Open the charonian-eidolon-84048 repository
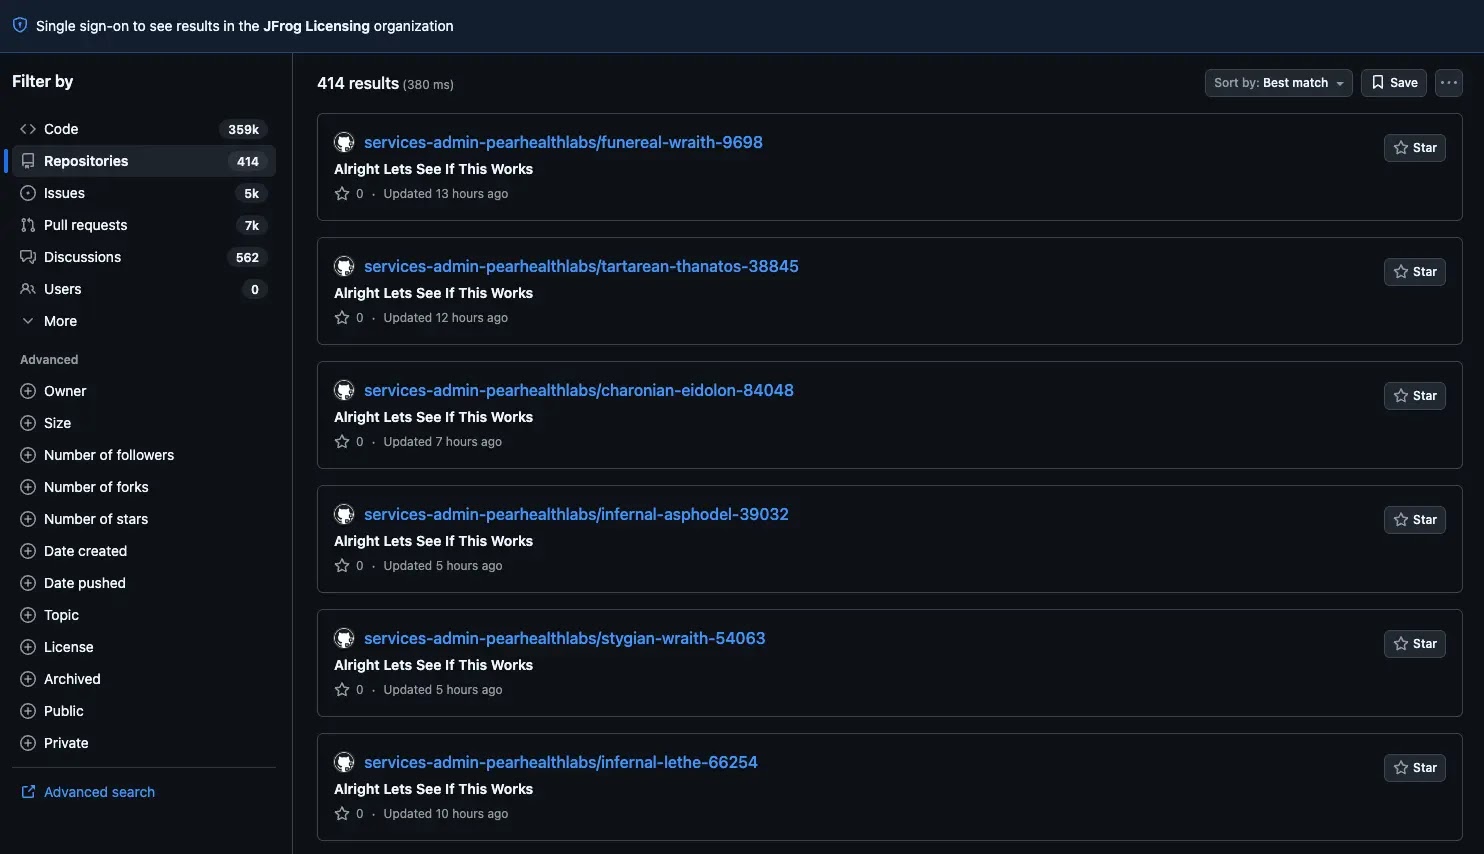1484x854 pixels. [x=579, y=390]
